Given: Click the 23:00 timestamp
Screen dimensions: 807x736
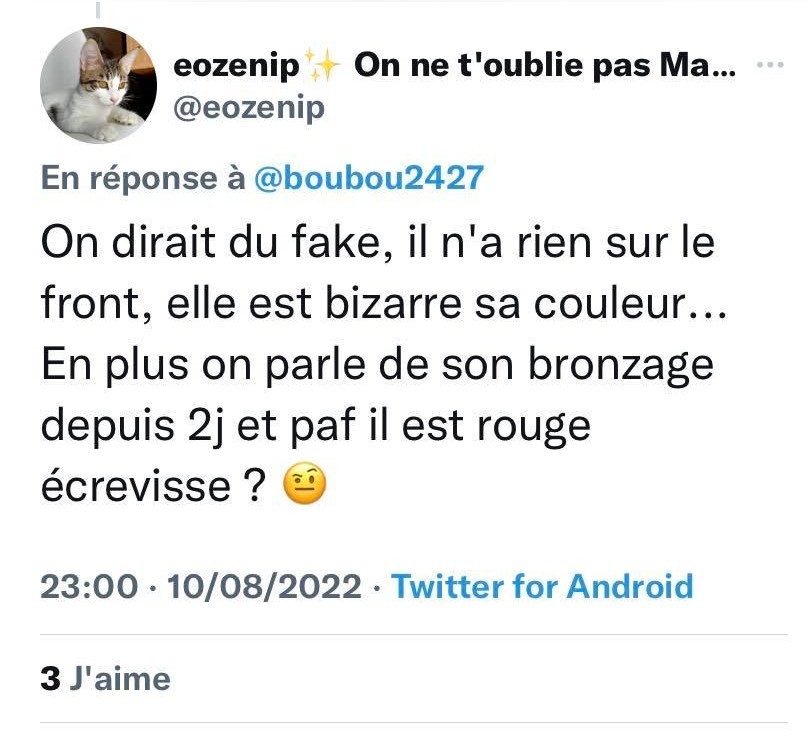Looking at the screenshot, I should coord(90,586).
